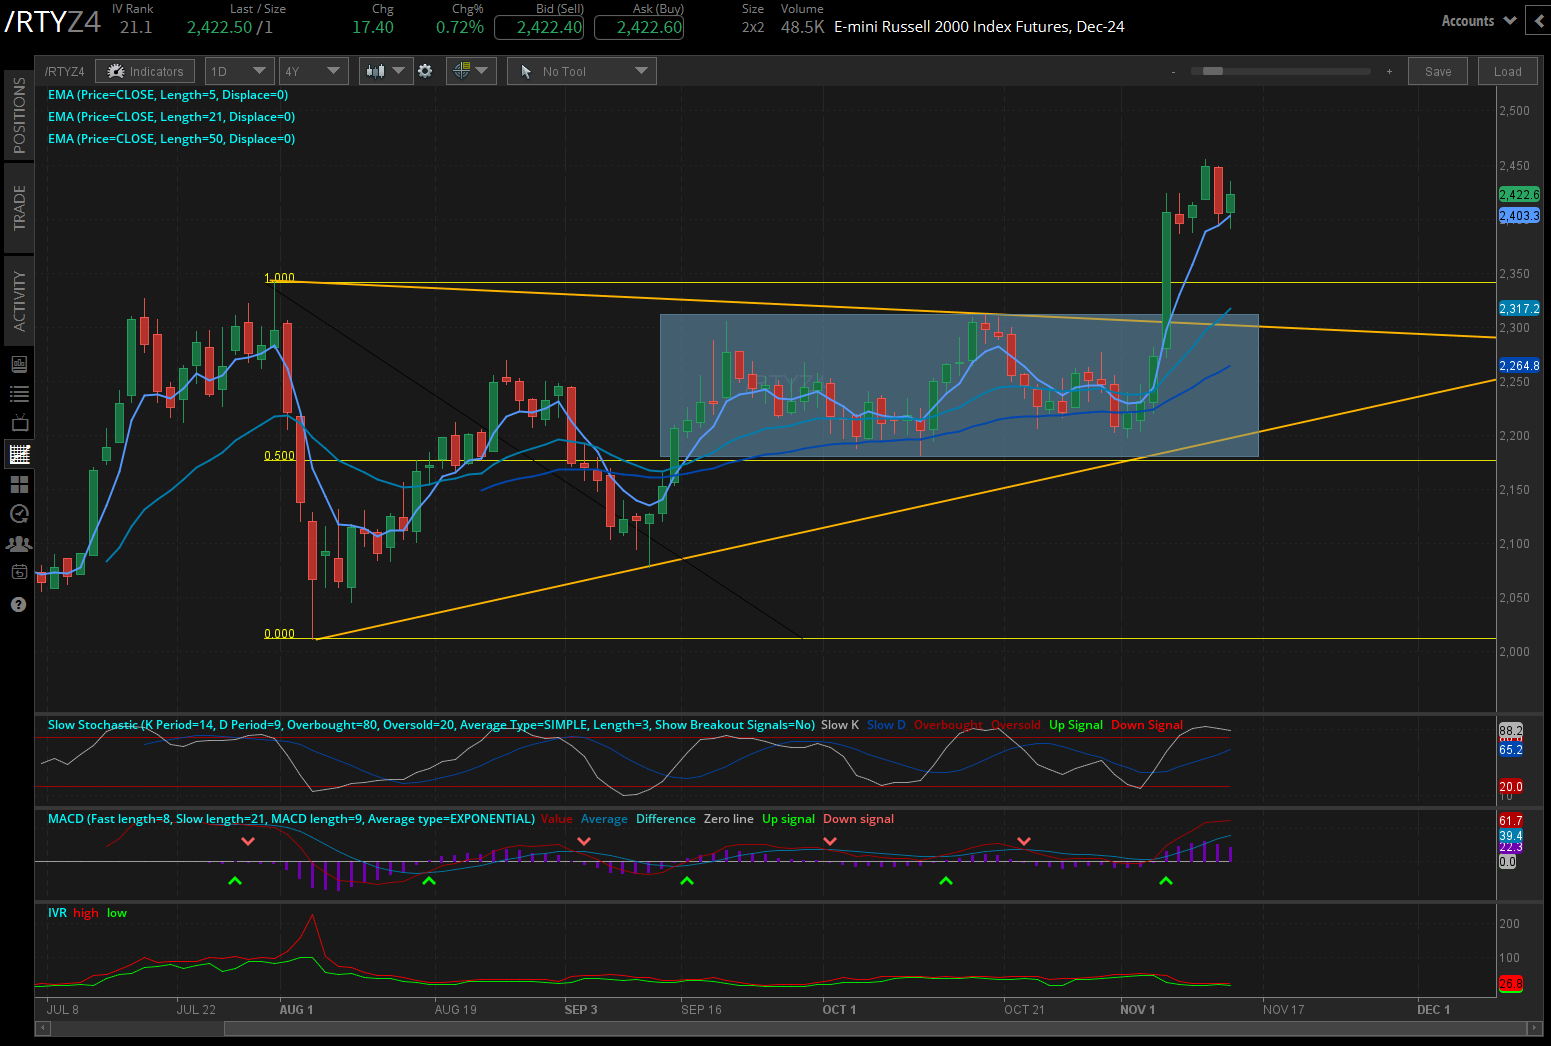Click the list lines icon in sidebar
1551x1046 pixels.
click(19, 394)
